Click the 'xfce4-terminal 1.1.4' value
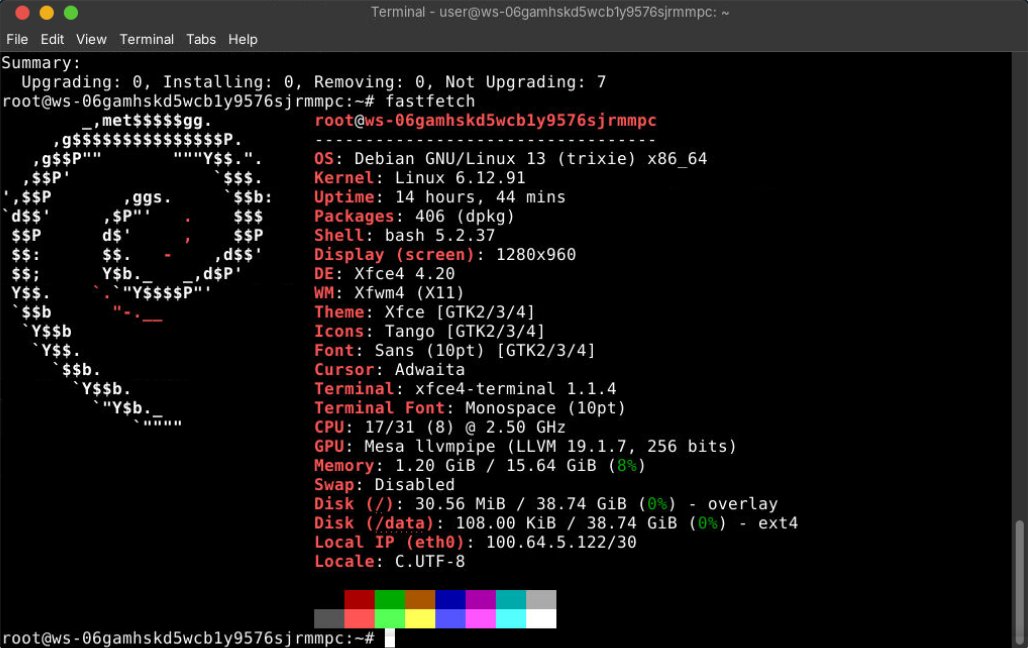The image size is (1028, 648). 515,388
